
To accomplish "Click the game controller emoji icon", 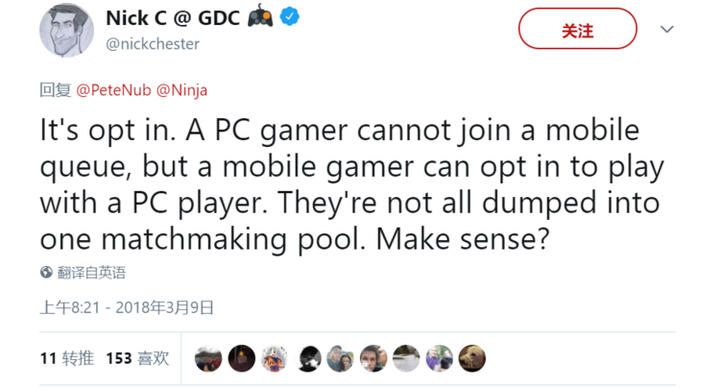I will pyautogui.click(x=260, y=16).
